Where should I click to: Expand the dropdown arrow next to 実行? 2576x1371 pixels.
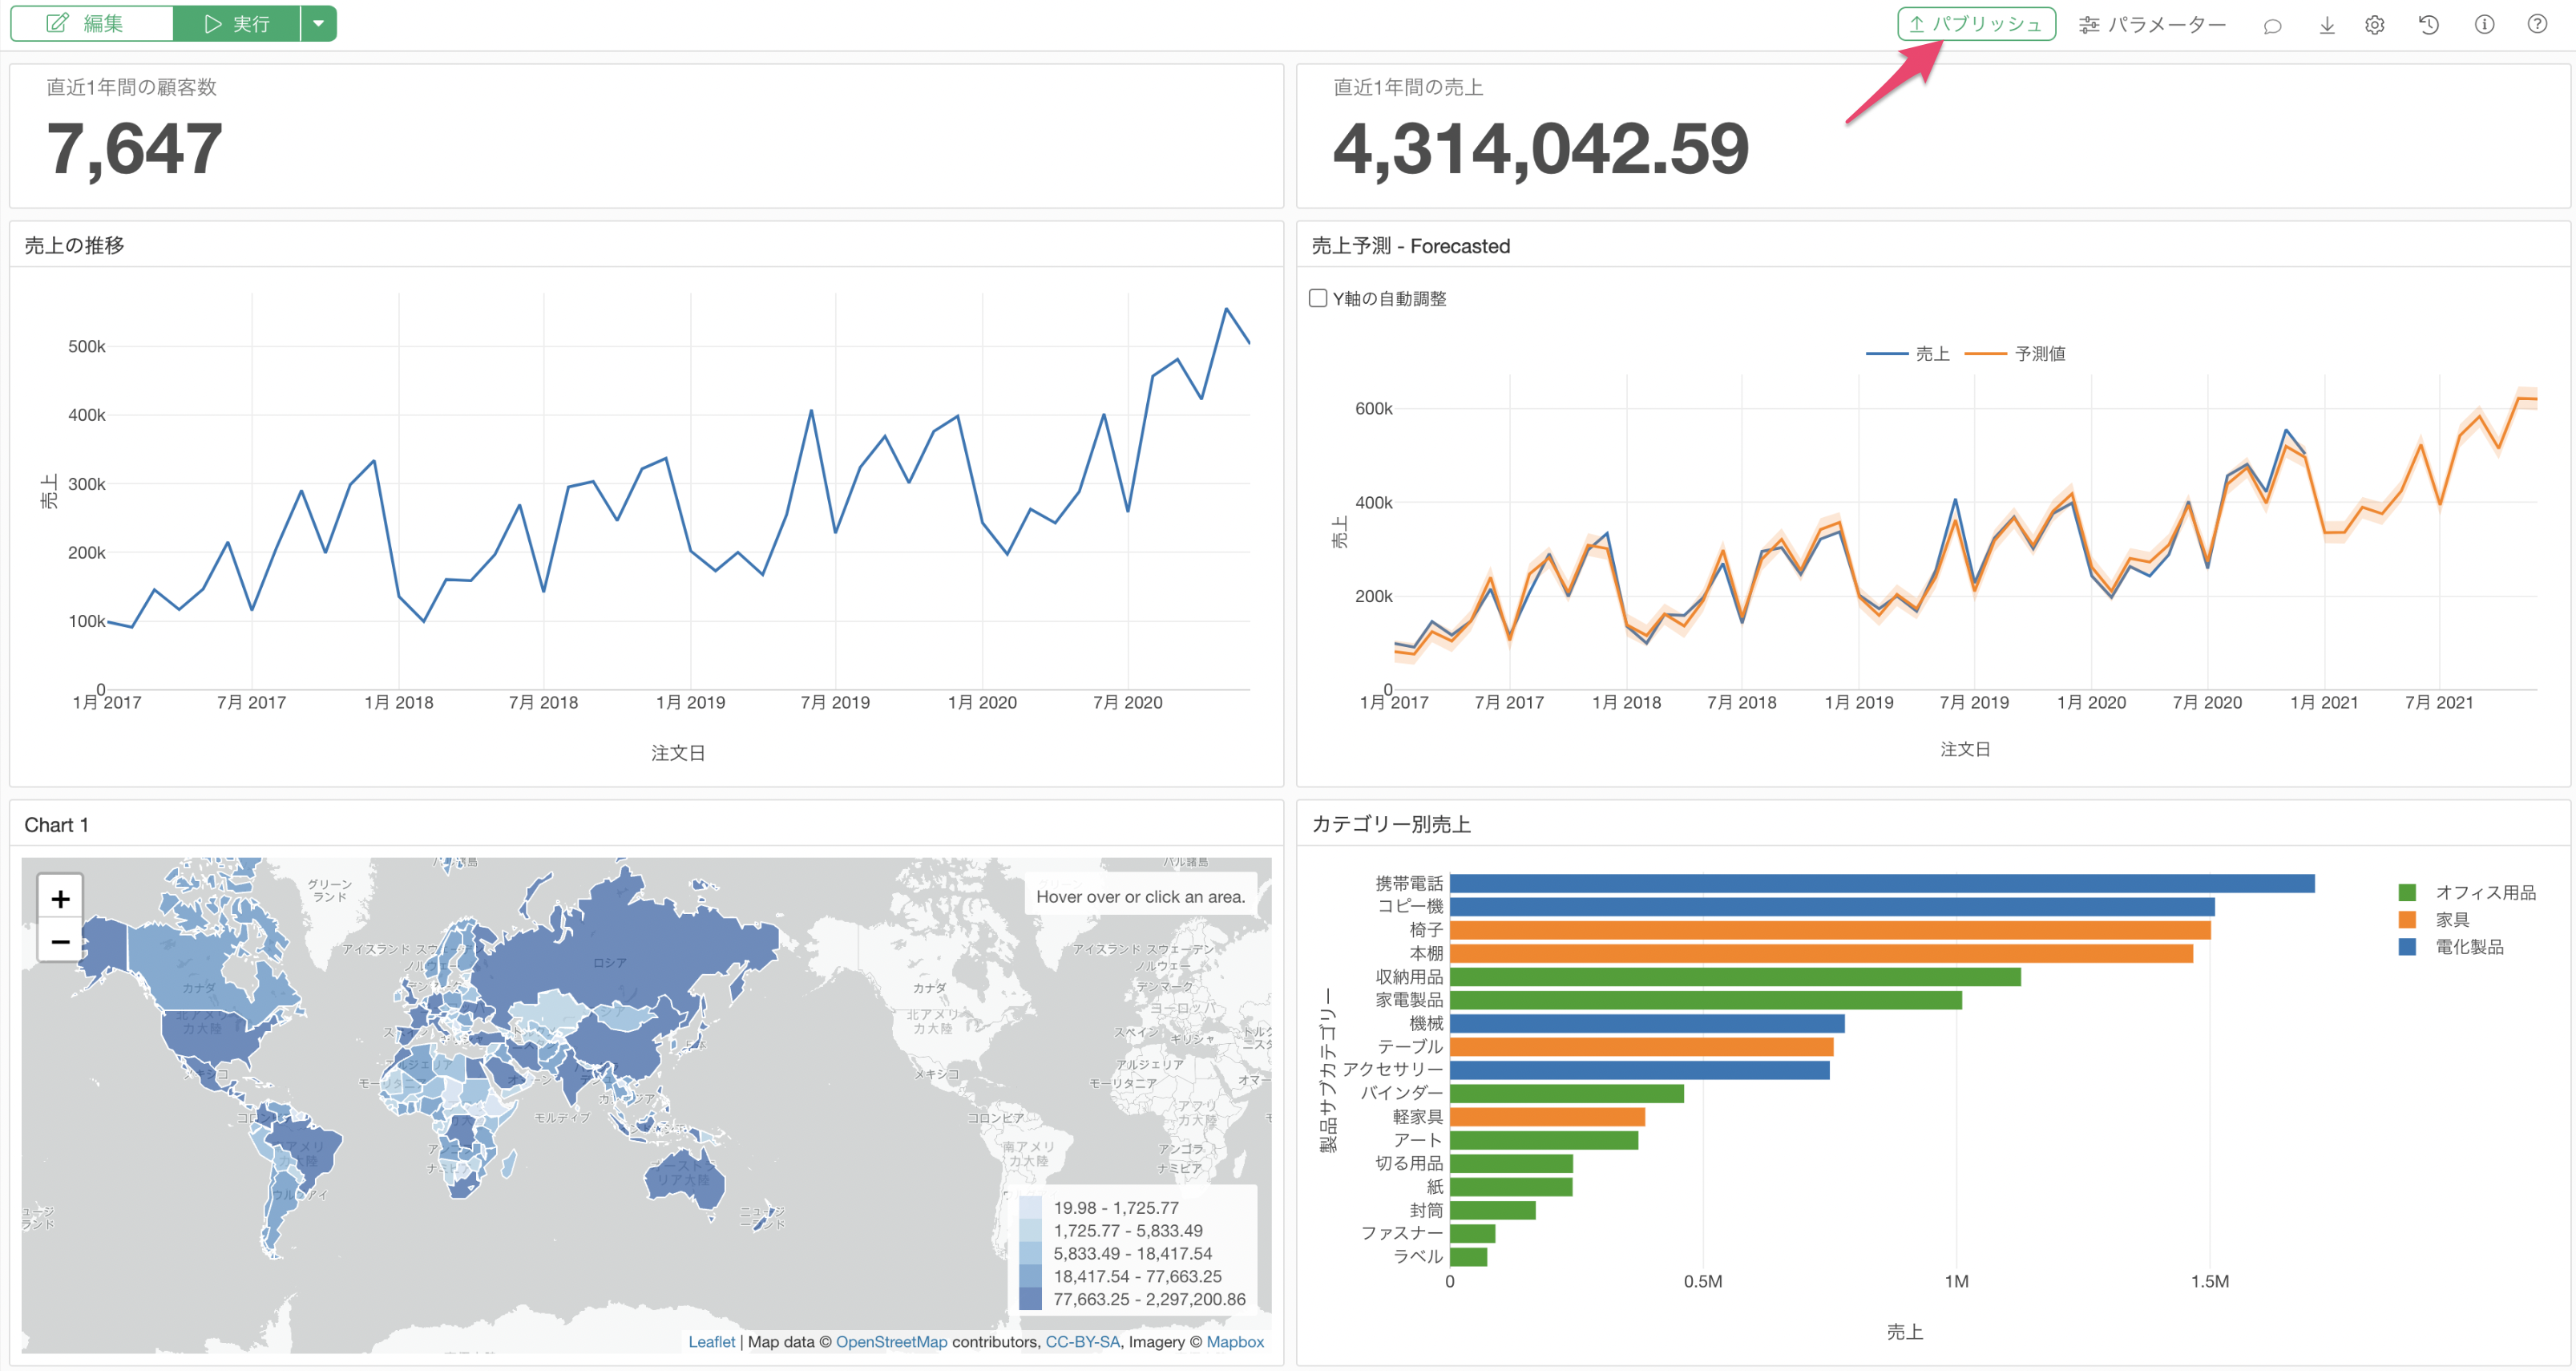(x=318, y=24)
